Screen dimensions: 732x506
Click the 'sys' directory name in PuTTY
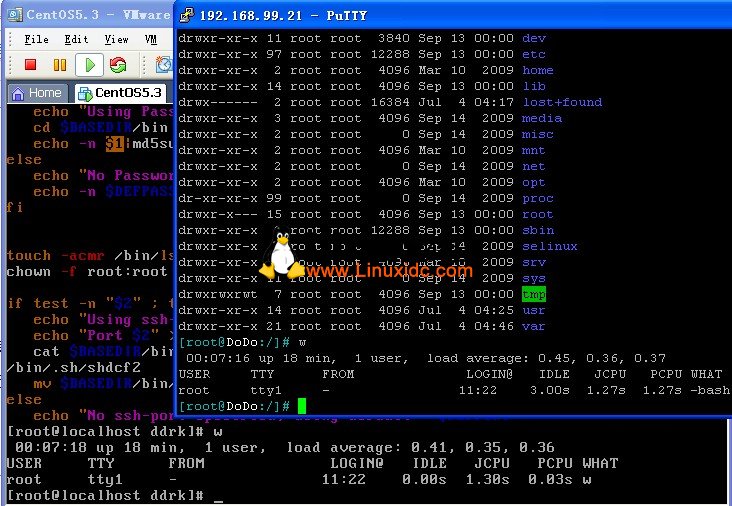pos(534,278)
